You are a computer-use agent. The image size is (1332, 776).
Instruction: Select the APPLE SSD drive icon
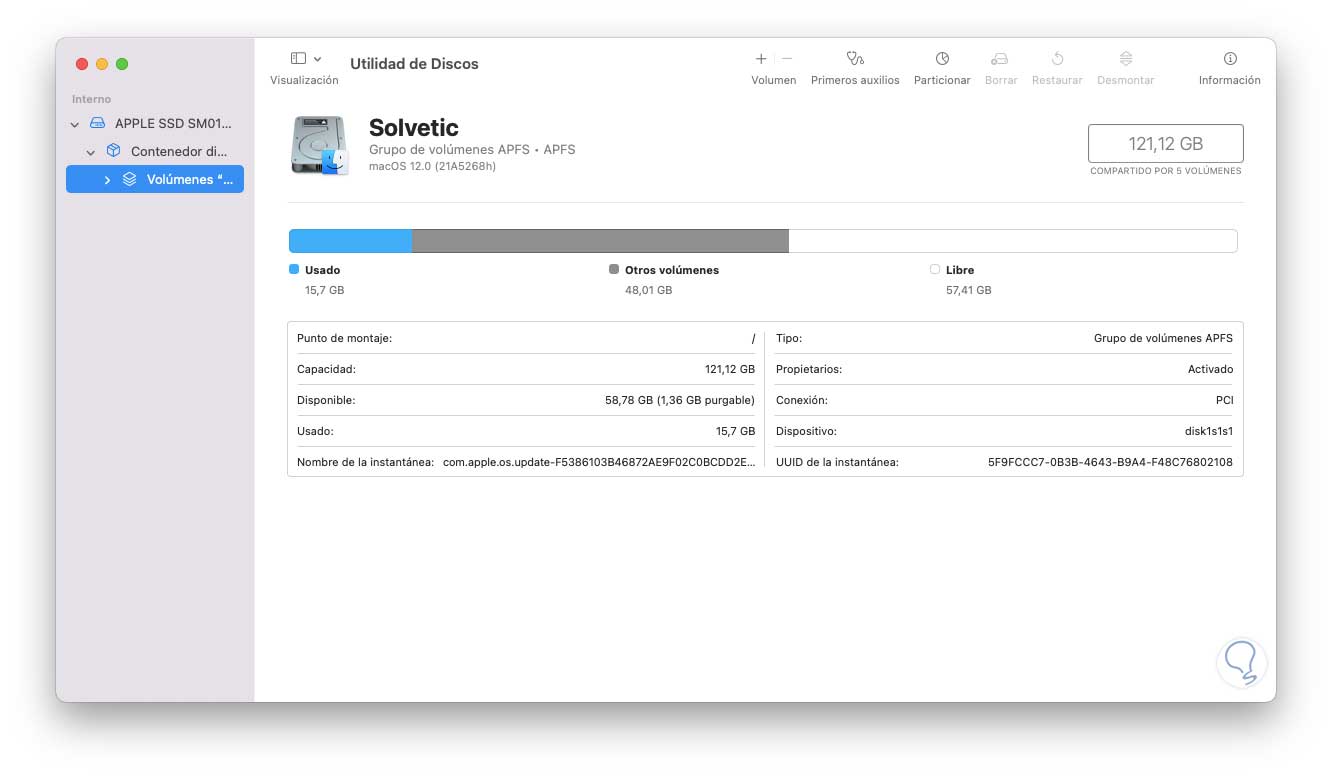click(97, 123)
